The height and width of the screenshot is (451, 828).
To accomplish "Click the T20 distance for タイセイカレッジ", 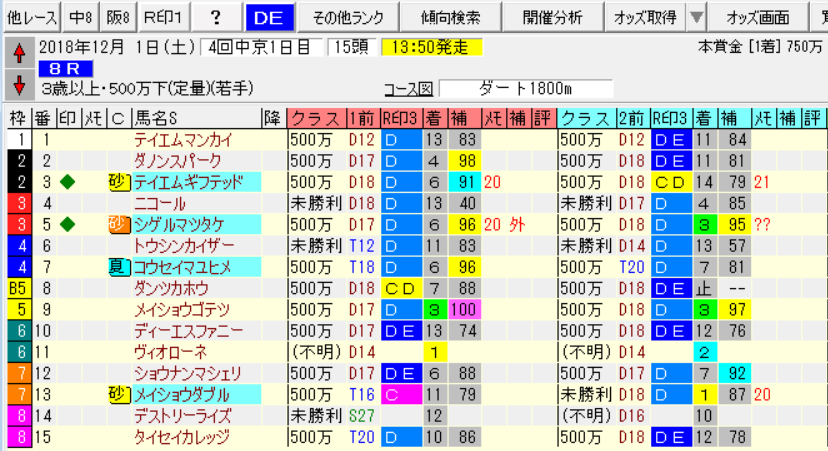I will point(362,437).
